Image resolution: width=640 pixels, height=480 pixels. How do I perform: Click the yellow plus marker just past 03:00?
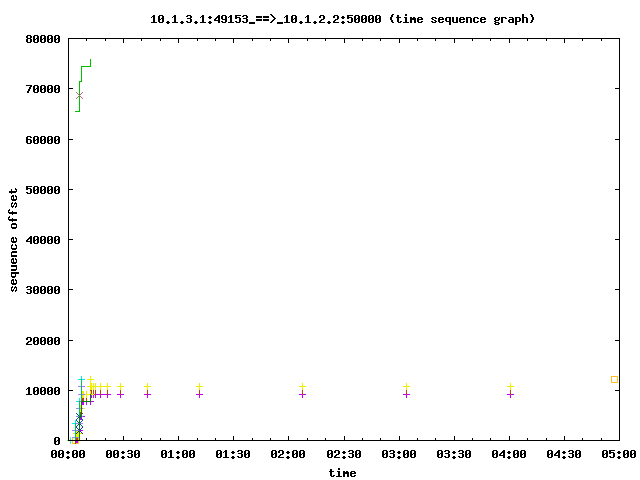(x=406, y=386)
